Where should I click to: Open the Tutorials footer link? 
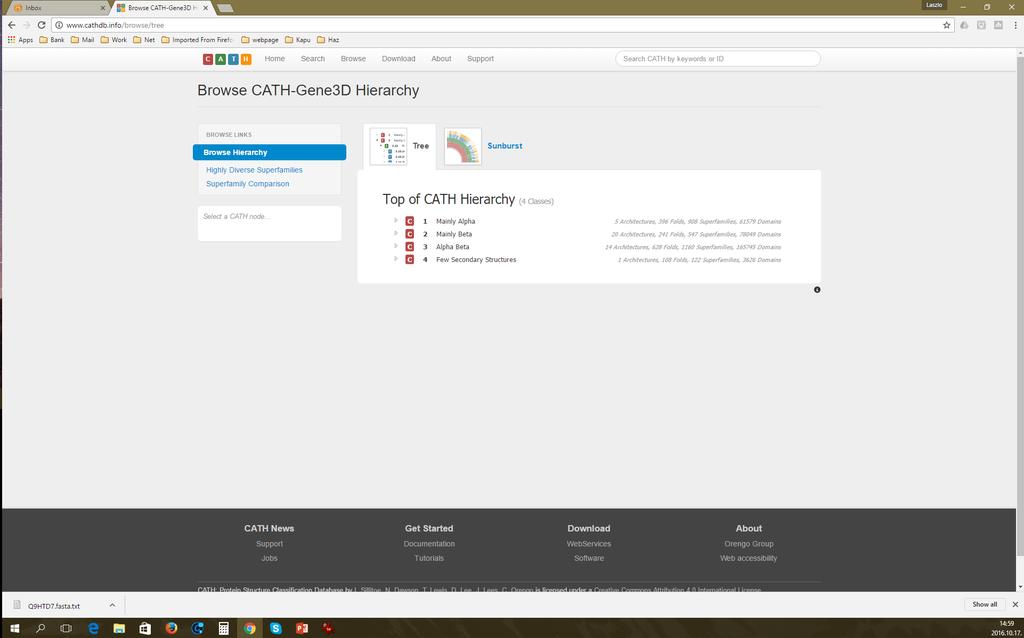429,558
